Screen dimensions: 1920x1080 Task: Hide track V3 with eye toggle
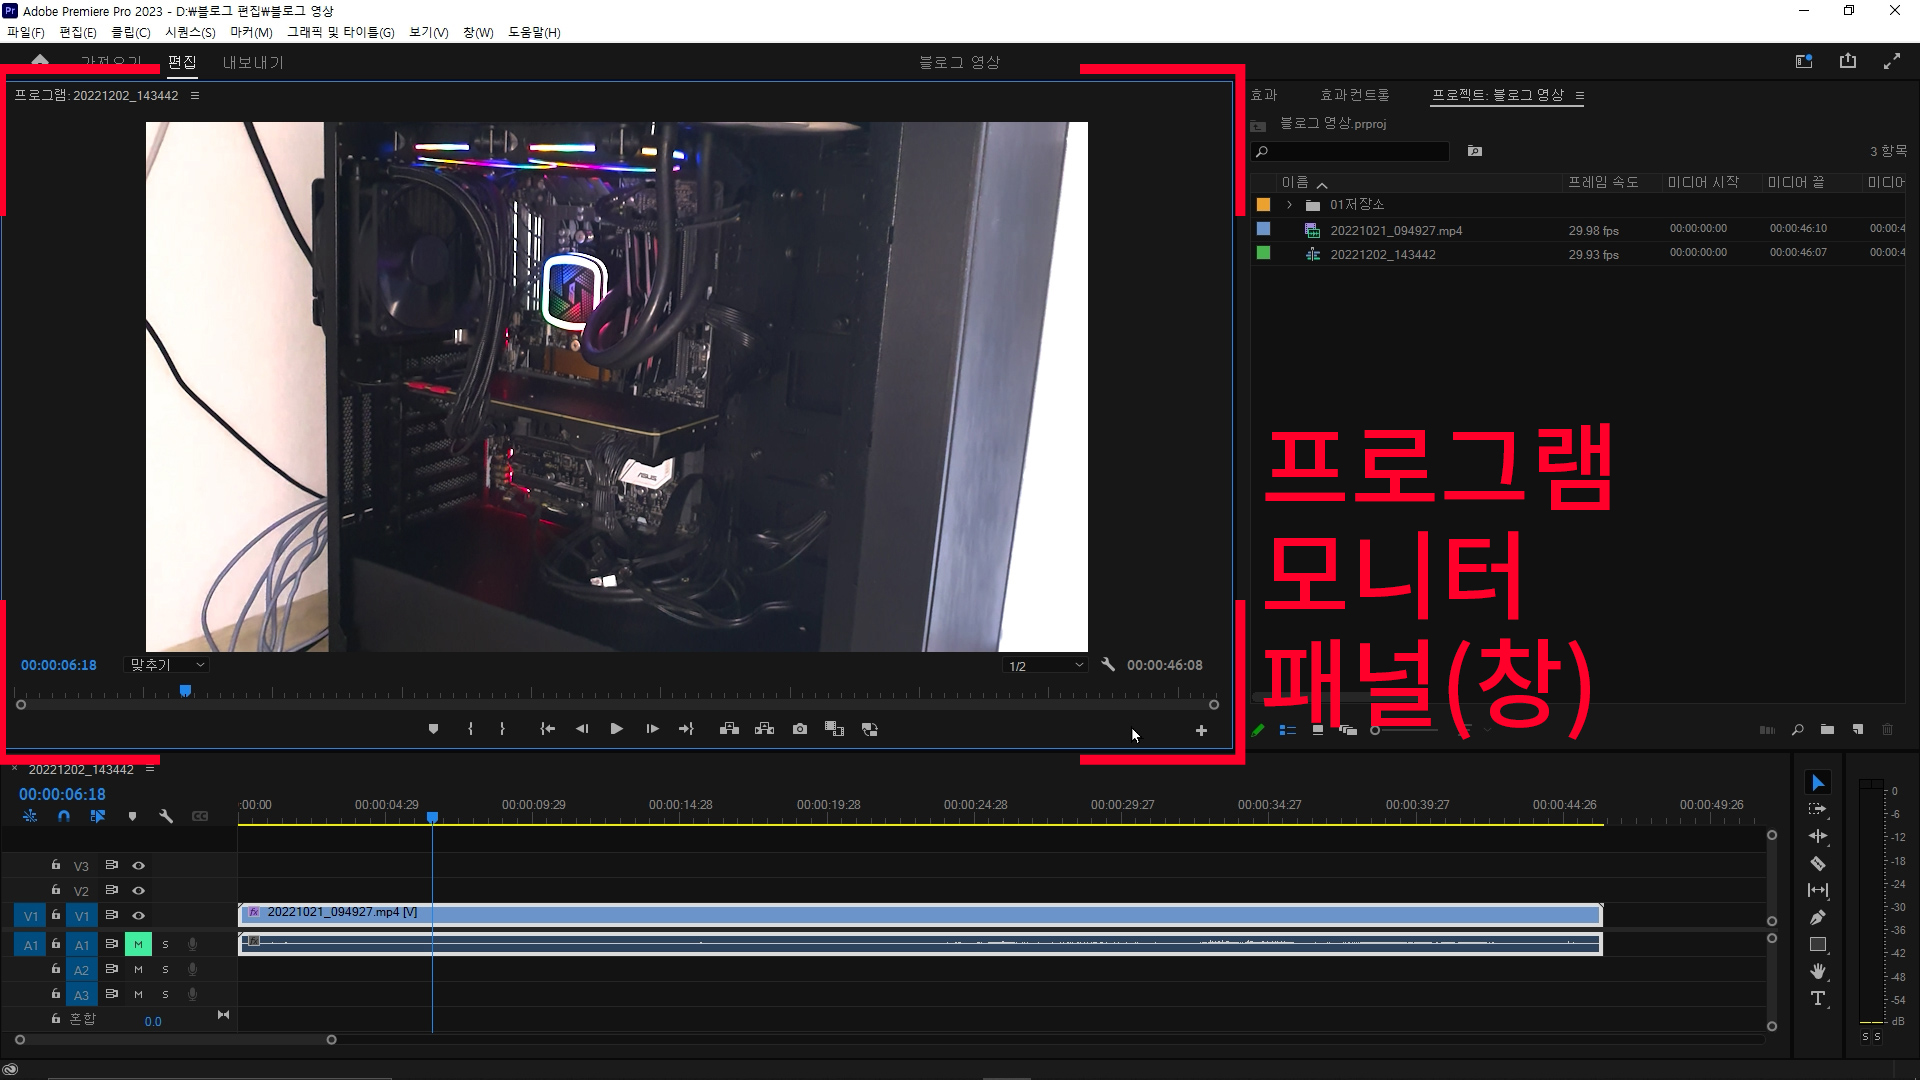pos(139,865)
